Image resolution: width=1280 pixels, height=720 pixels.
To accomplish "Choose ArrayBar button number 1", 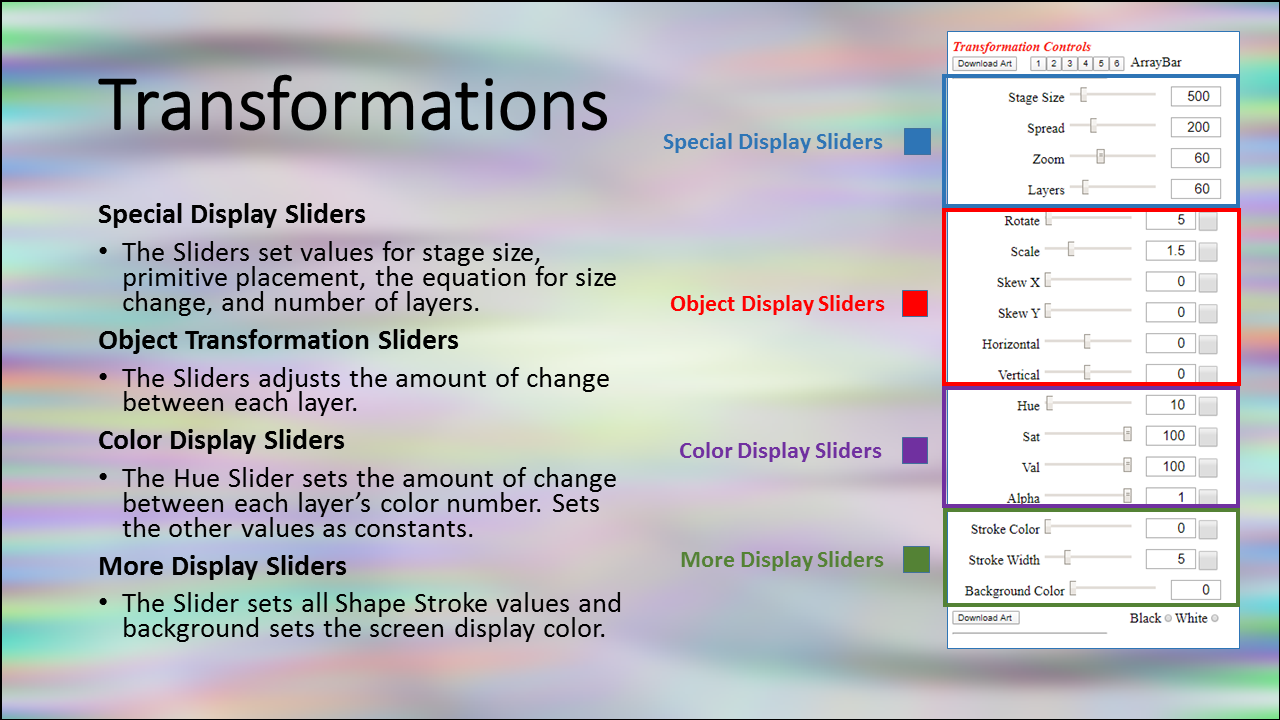I will 1038,63.
